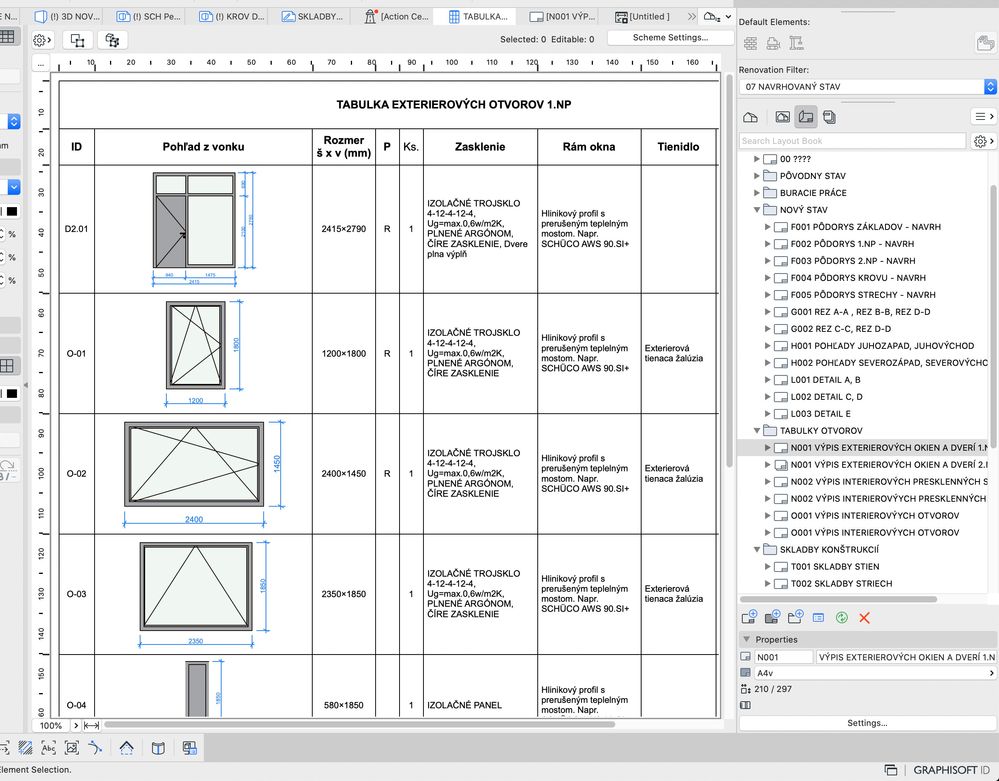Open the Renovation Filter dropdown
This screenshot has height=781, width=999.
[x=867, y=87]
